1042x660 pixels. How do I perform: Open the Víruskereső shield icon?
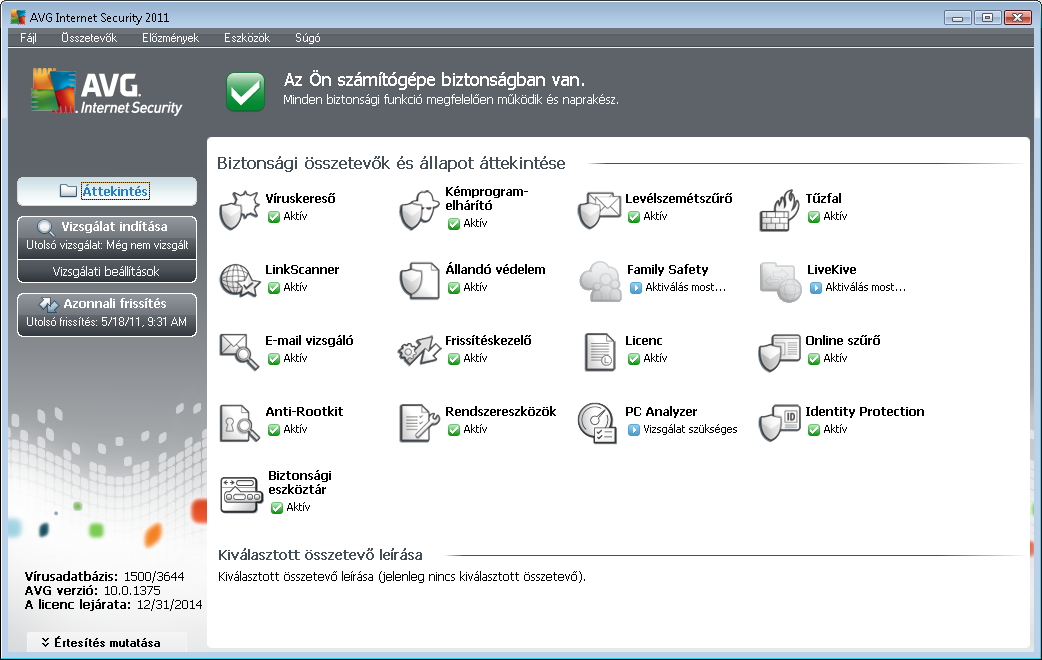click(x=239, y=209)
